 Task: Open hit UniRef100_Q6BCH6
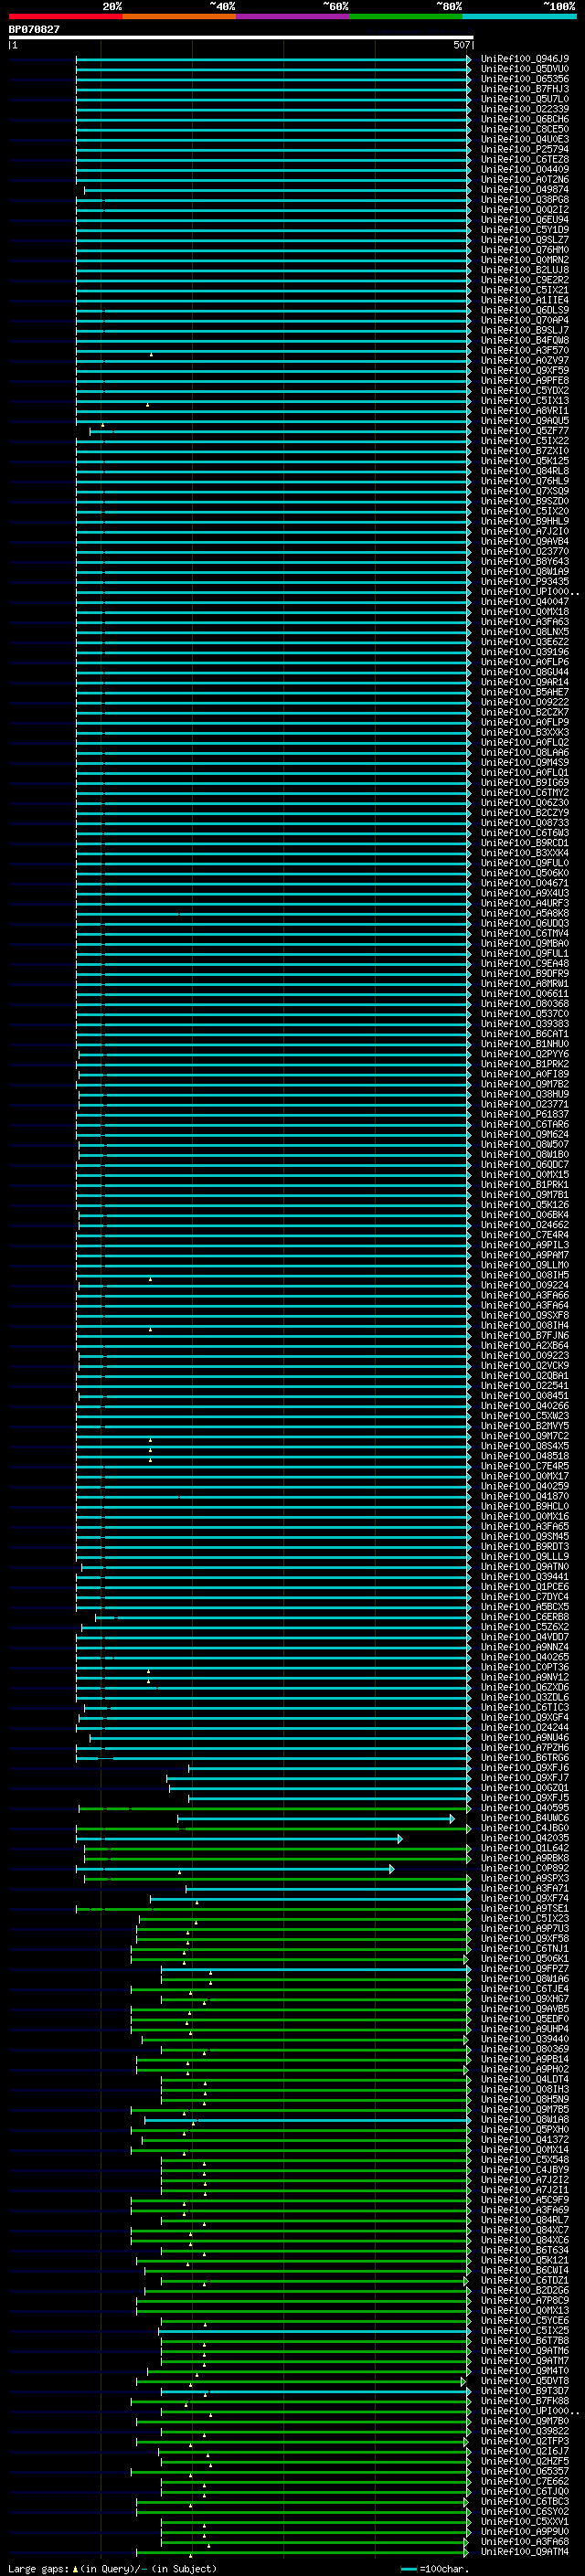(524, 119)
